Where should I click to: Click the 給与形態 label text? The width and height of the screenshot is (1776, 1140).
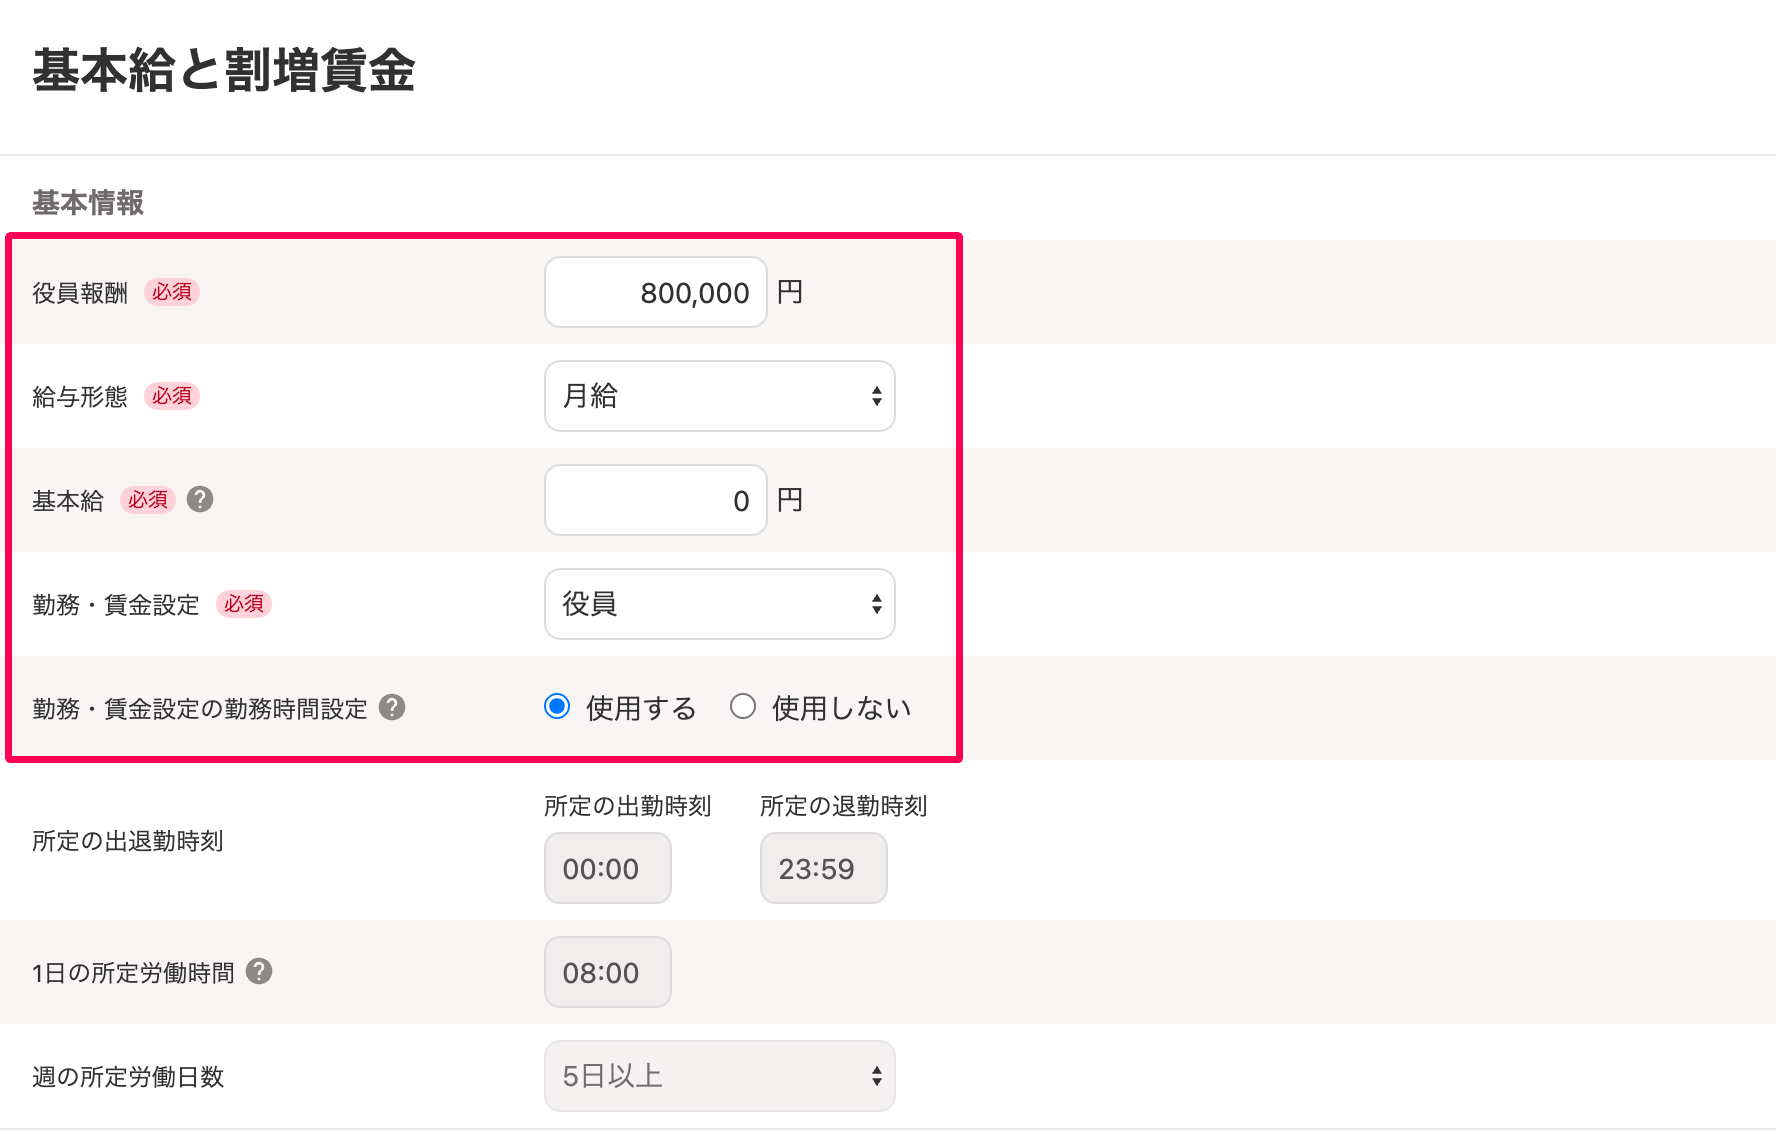pyautogui.click(x=80, y=397)
